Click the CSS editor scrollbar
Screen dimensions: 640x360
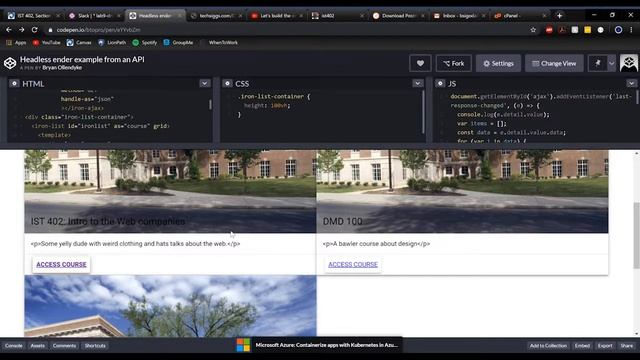pos(423,112)
